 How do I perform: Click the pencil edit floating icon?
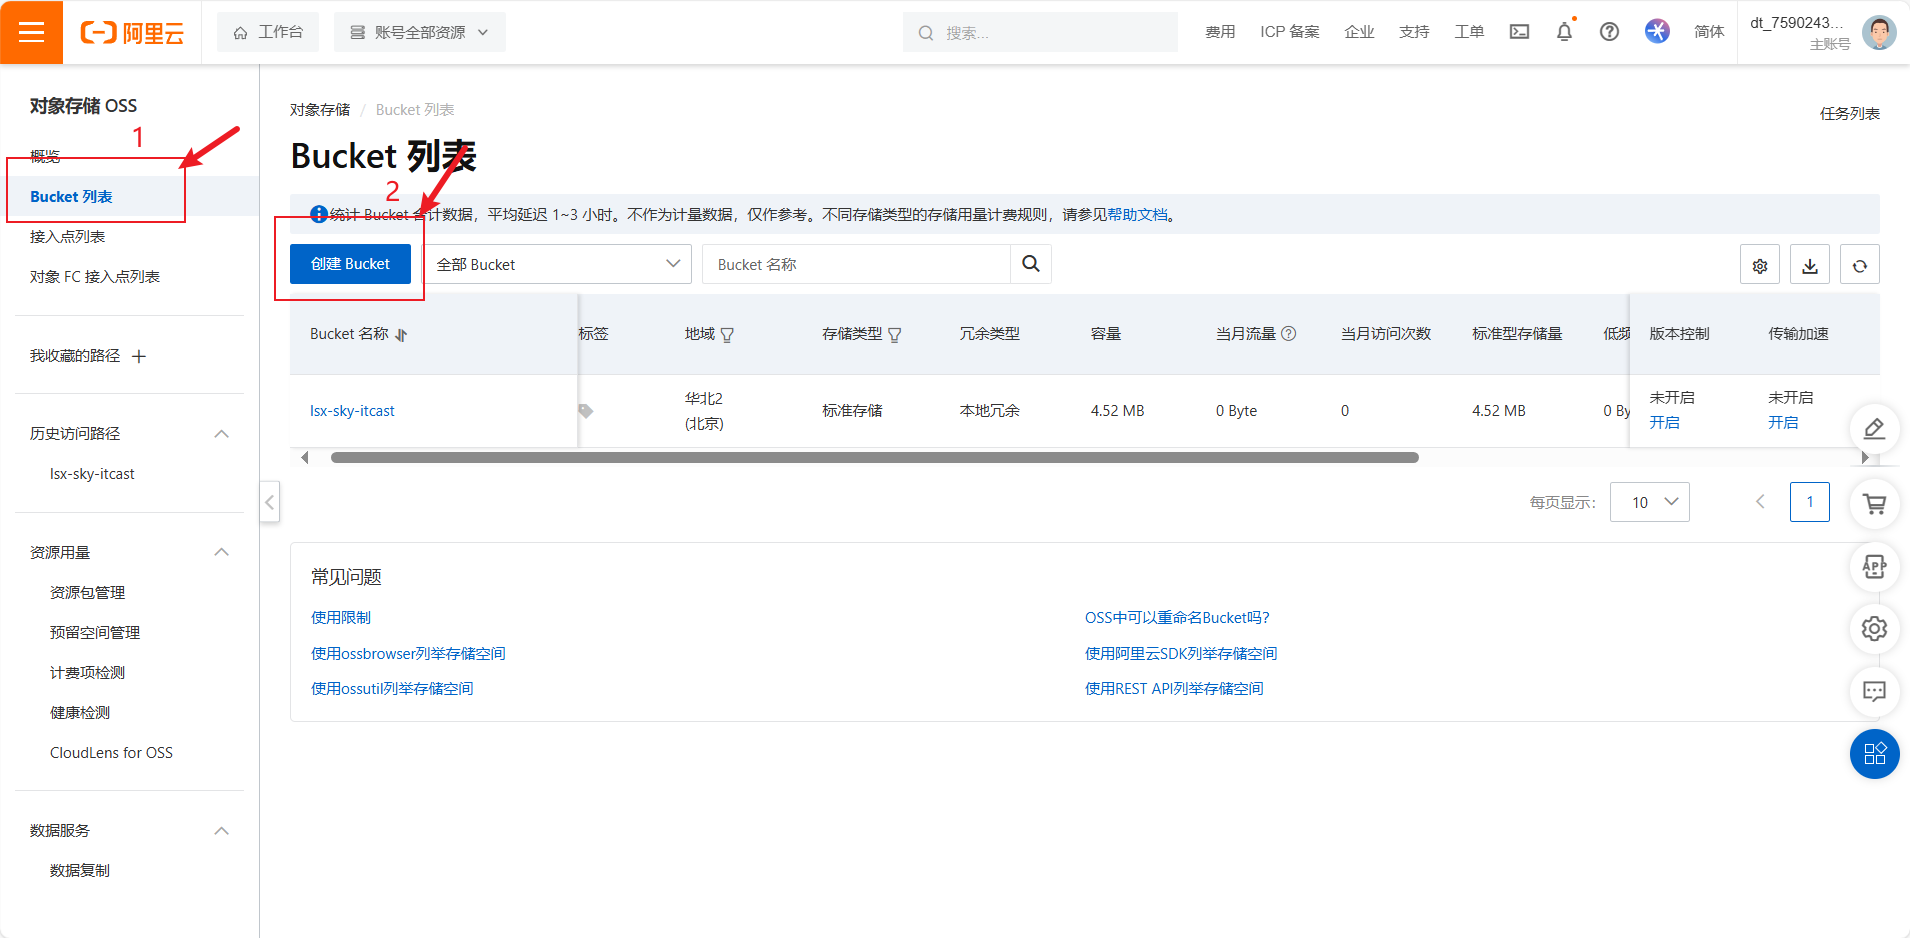pyautogui.click(x=1875, y=428)
